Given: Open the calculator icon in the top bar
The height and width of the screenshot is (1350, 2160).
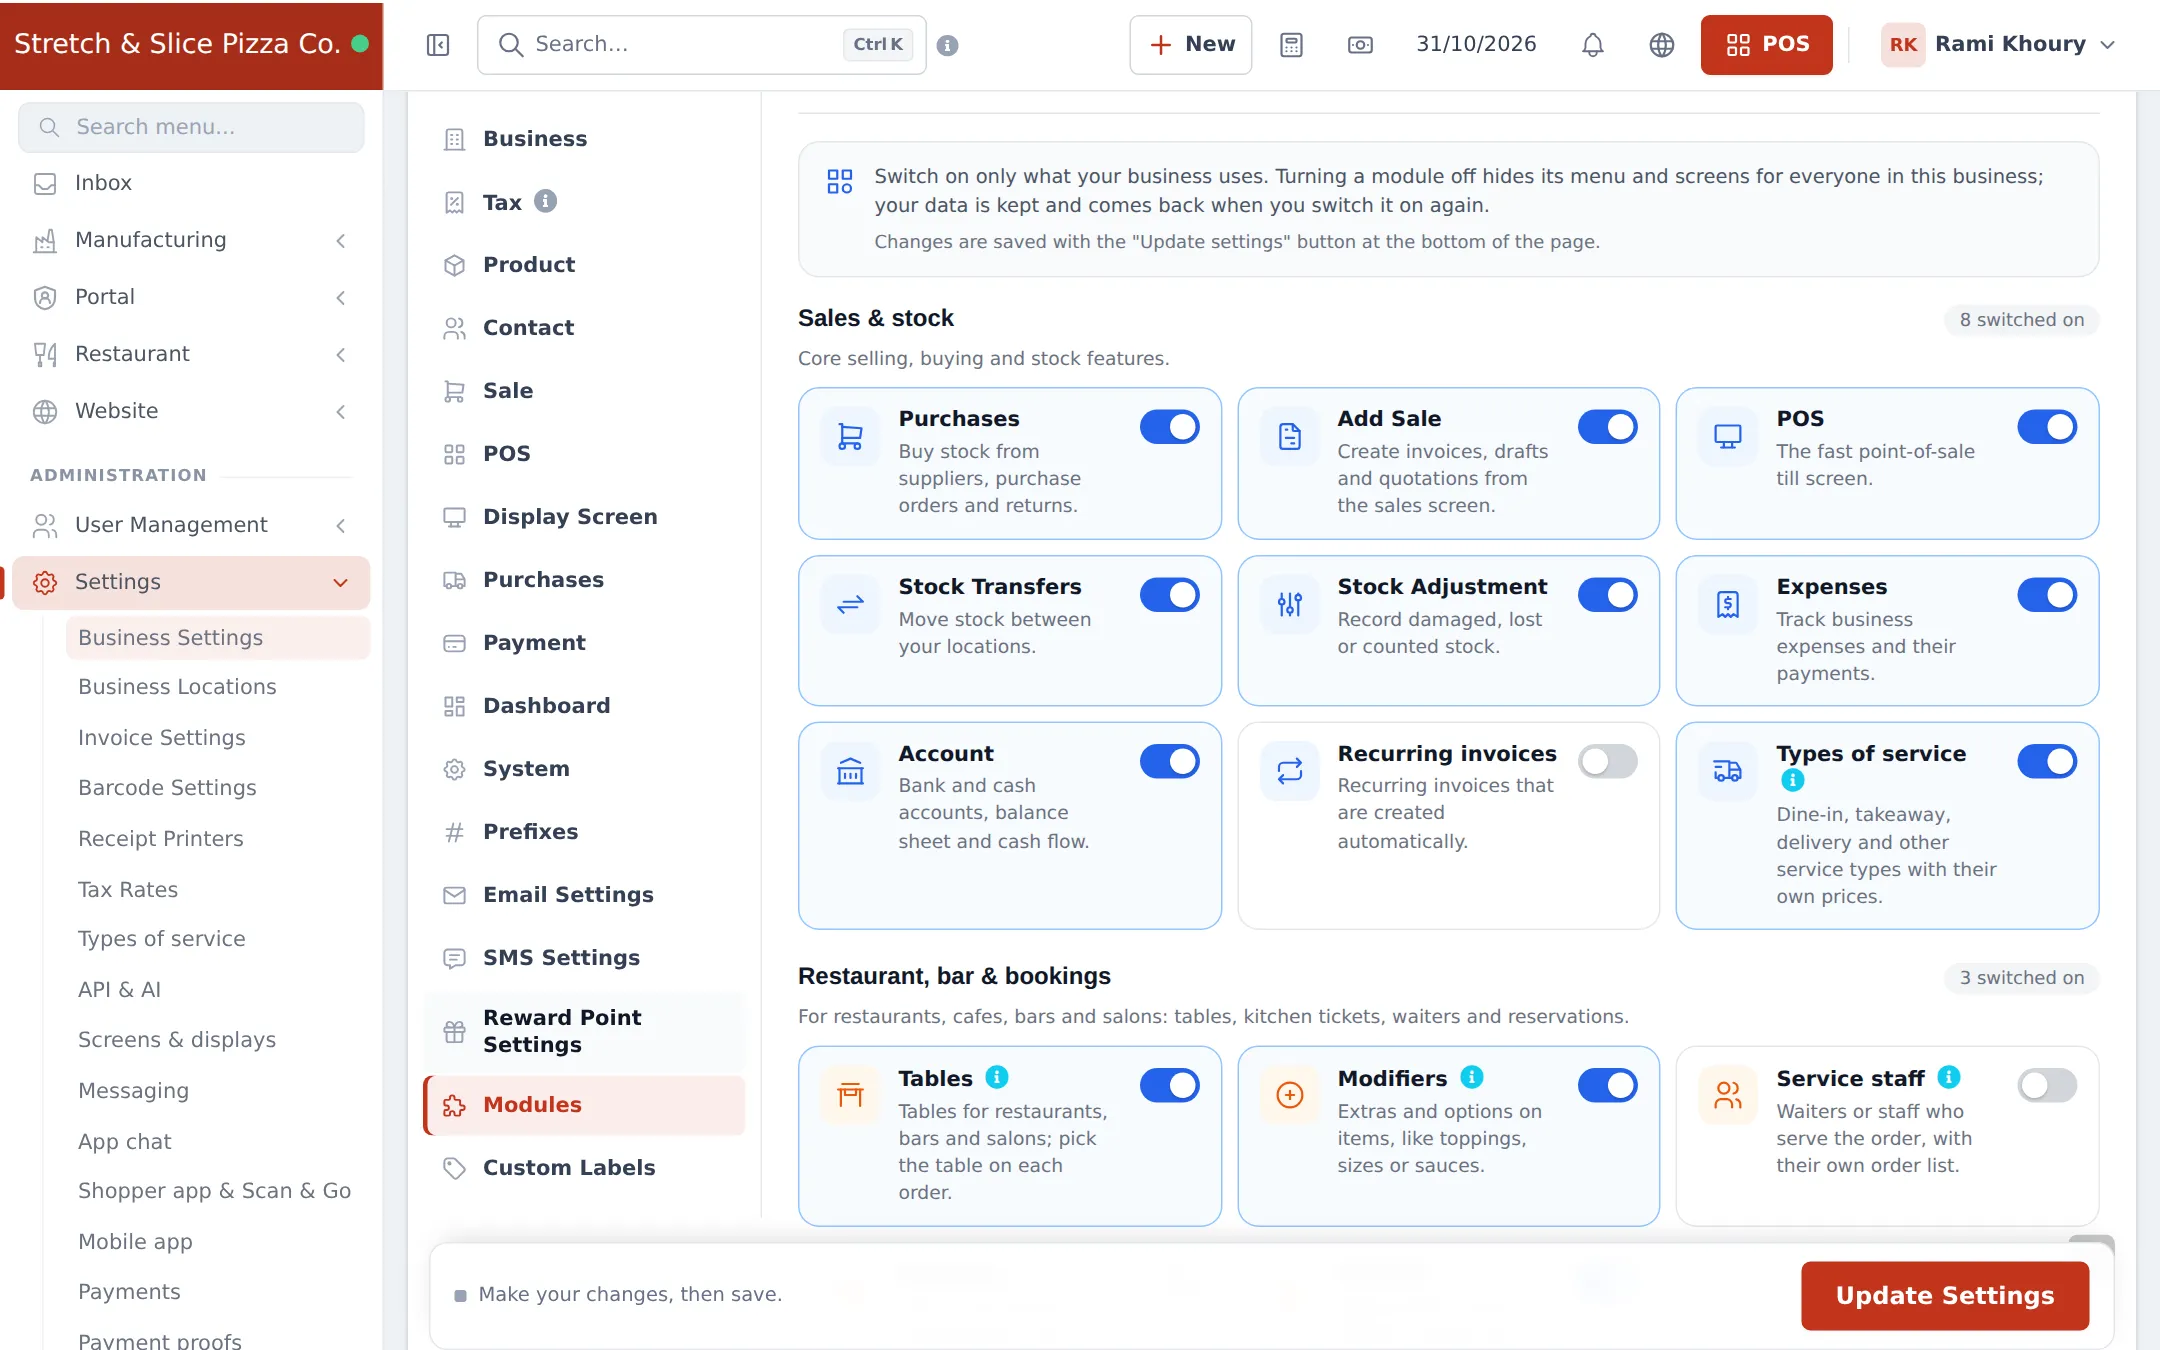Looking at the screenshot, I should point(1291,45).
